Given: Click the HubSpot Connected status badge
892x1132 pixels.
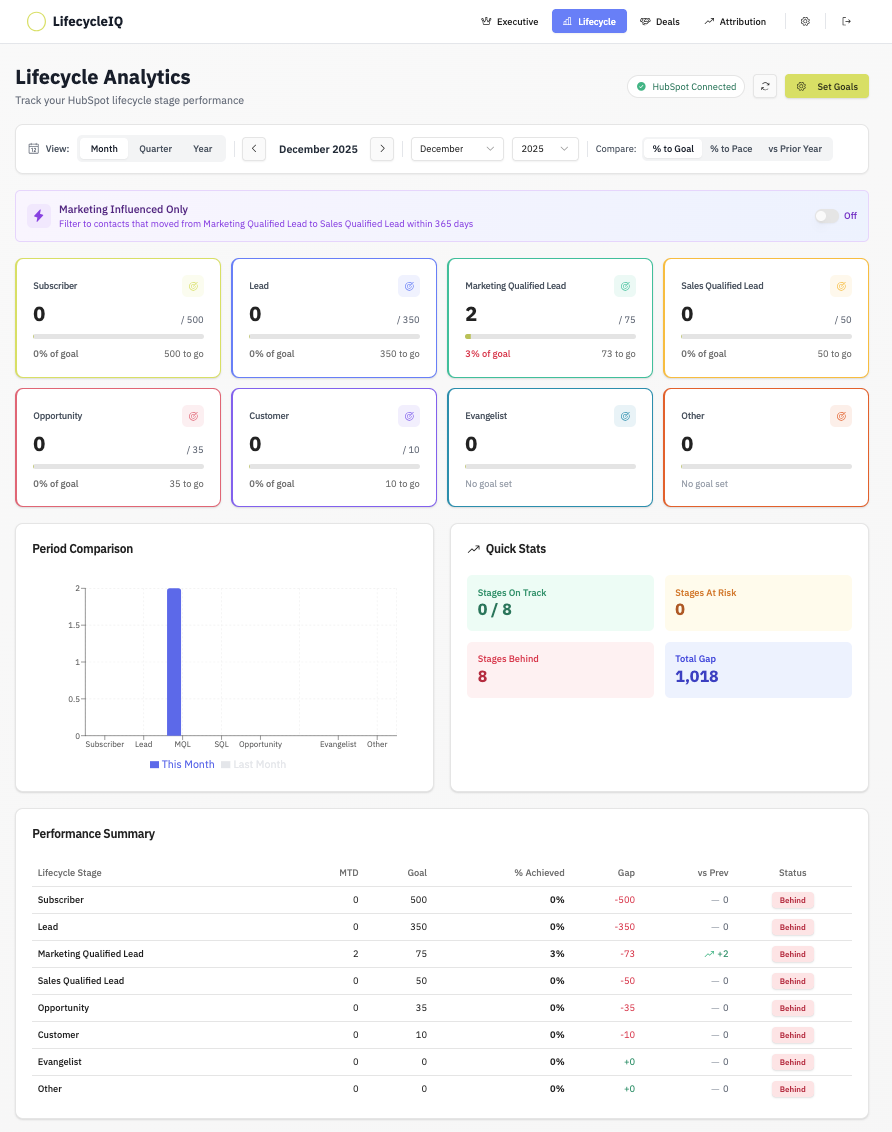Looking at the screenshot, I should 686,87.
